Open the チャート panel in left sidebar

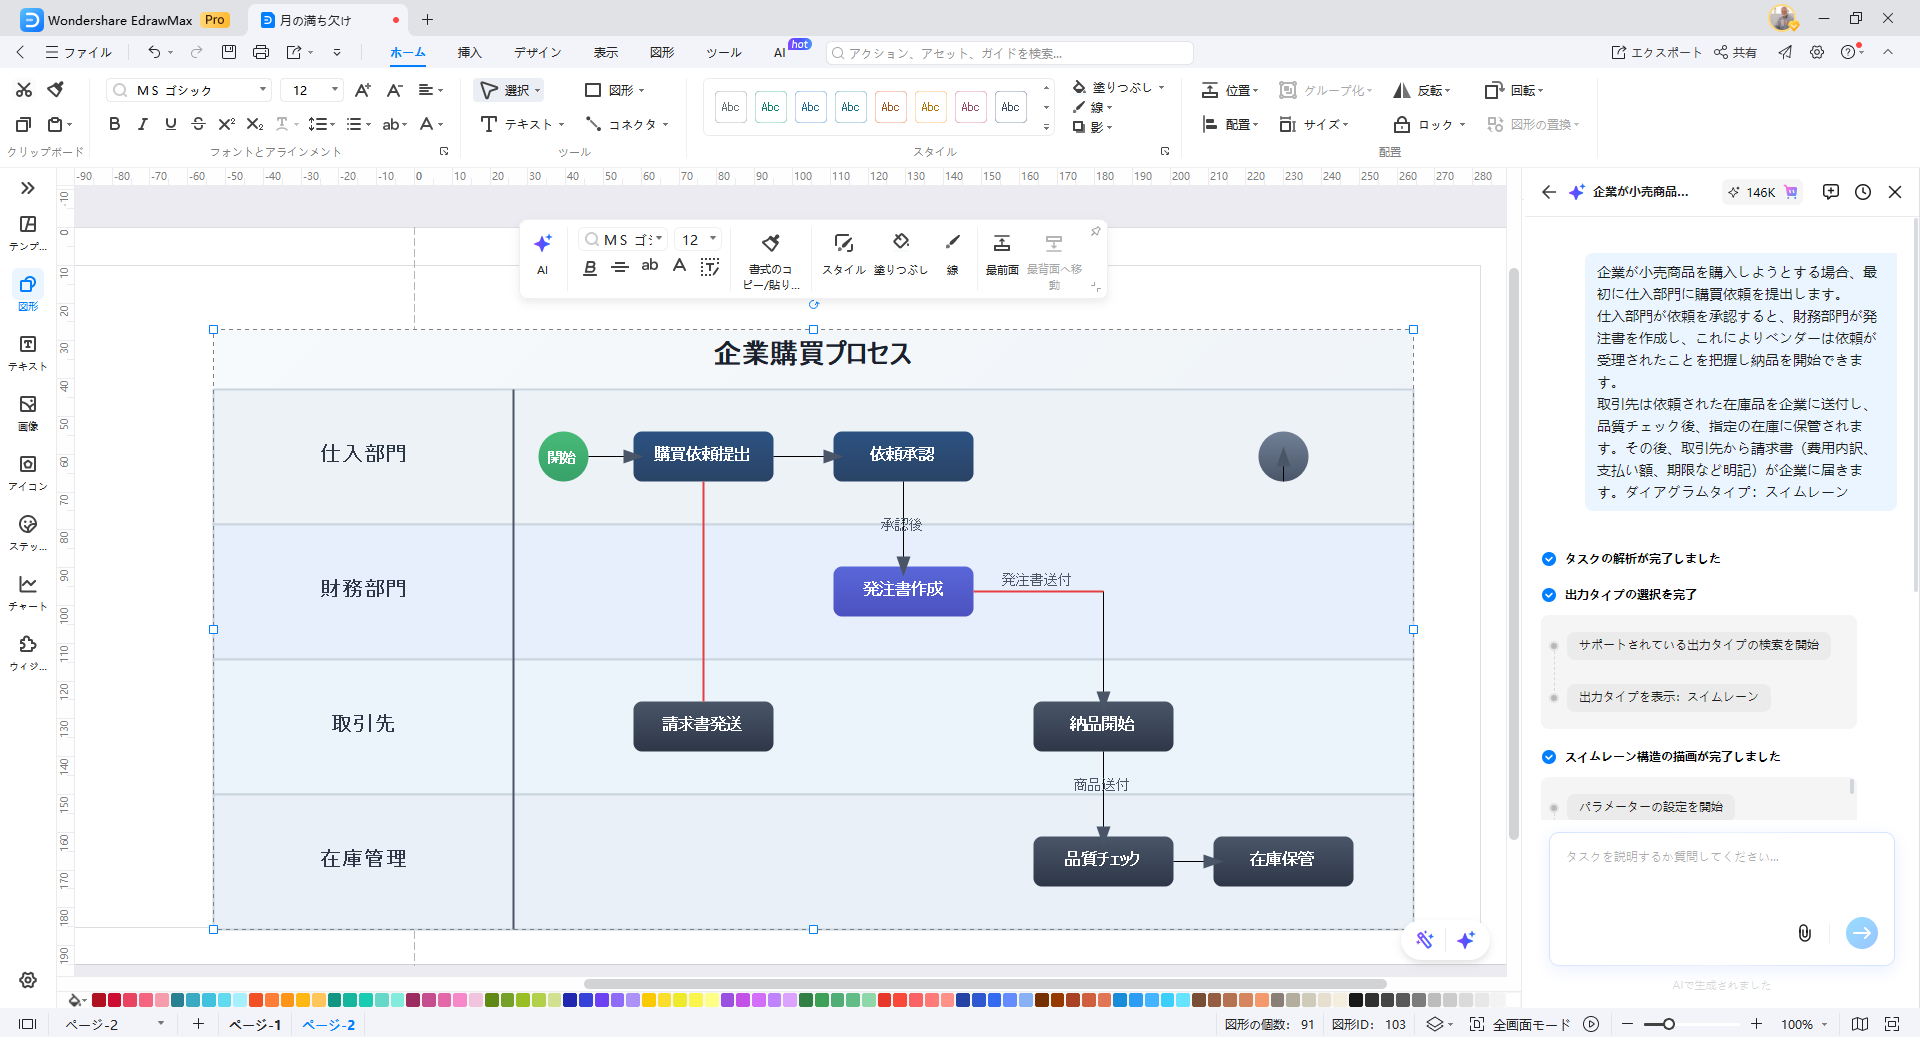coord(28,591)
